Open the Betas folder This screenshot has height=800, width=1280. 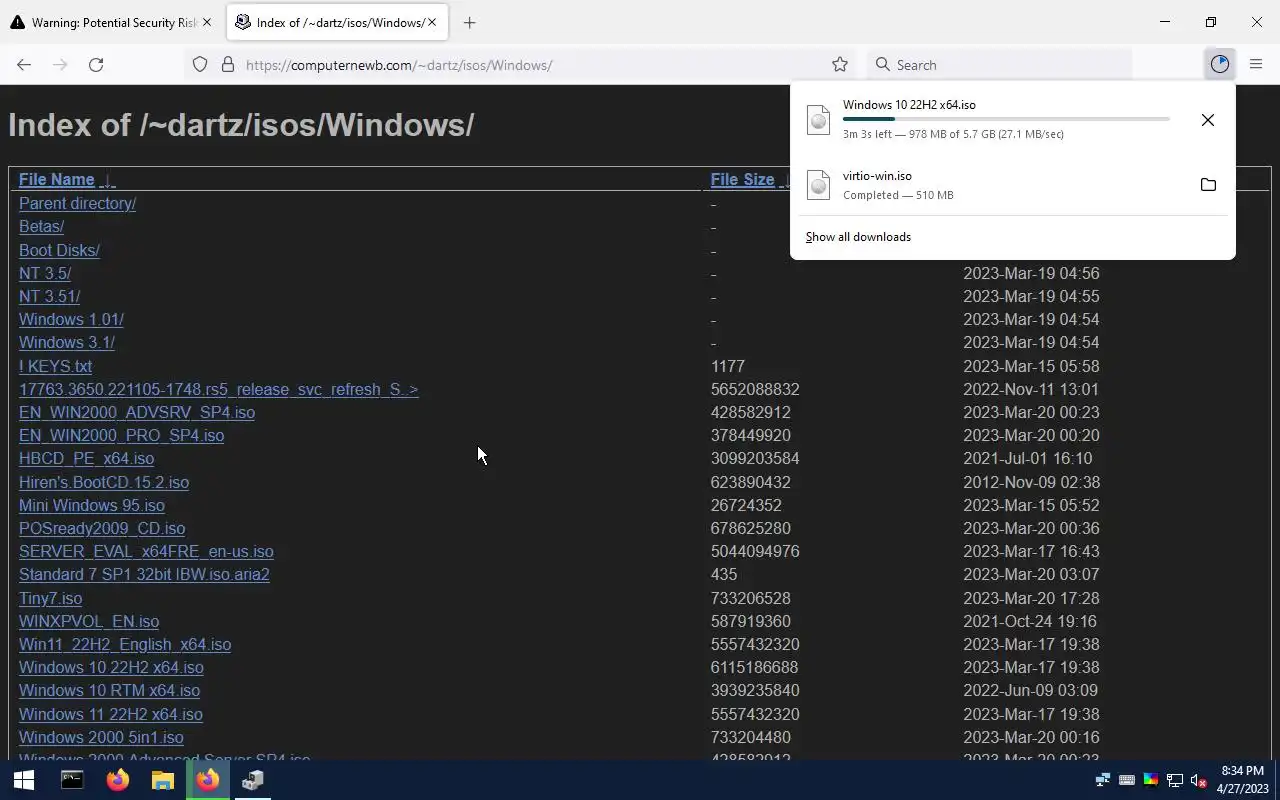(41, 226)
